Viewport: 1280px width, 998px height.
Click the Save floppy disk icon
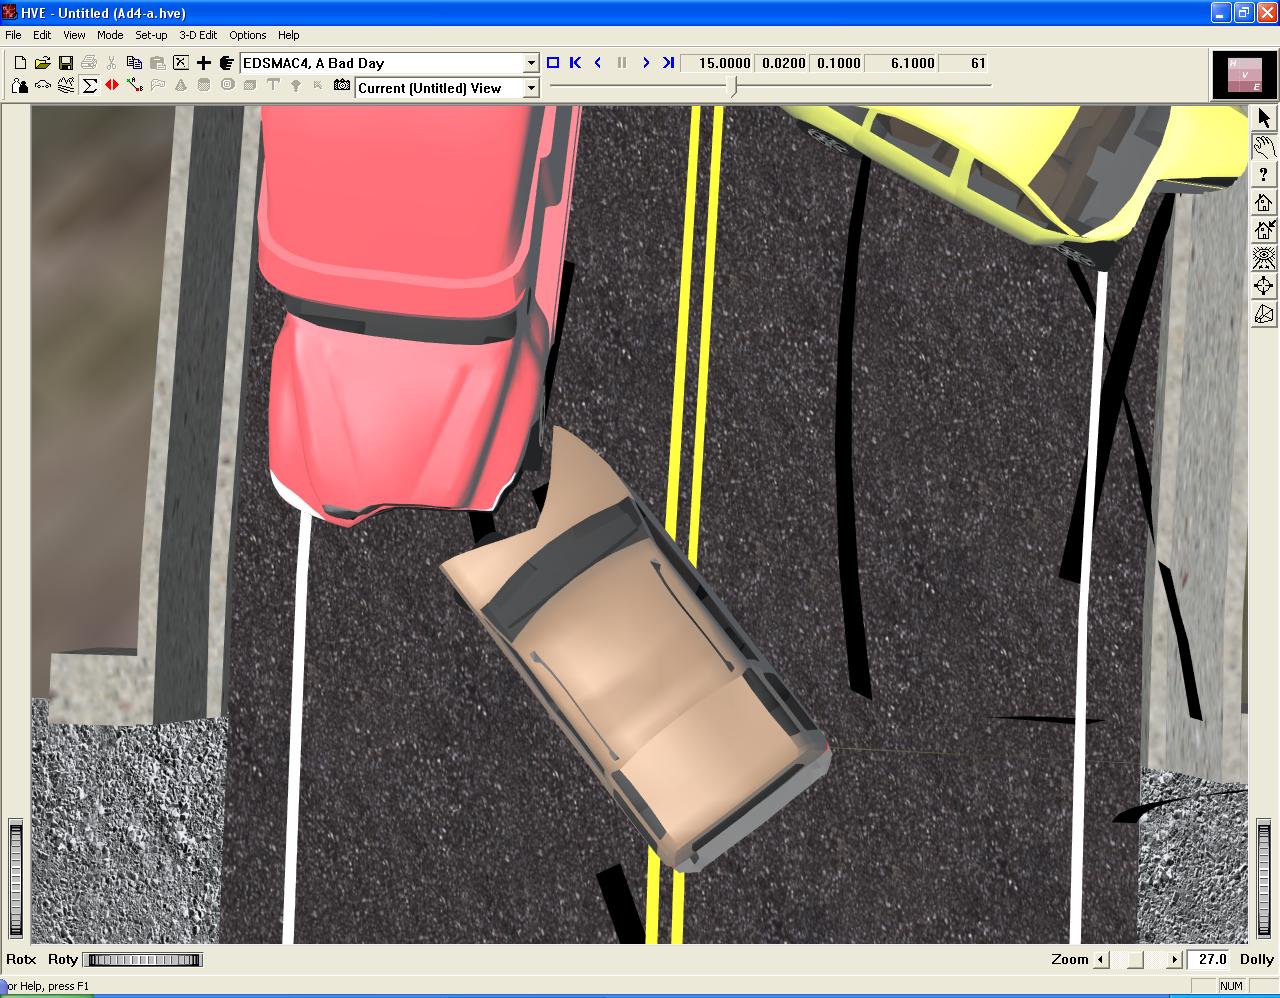pyautogui.click(x=66, y=63)
